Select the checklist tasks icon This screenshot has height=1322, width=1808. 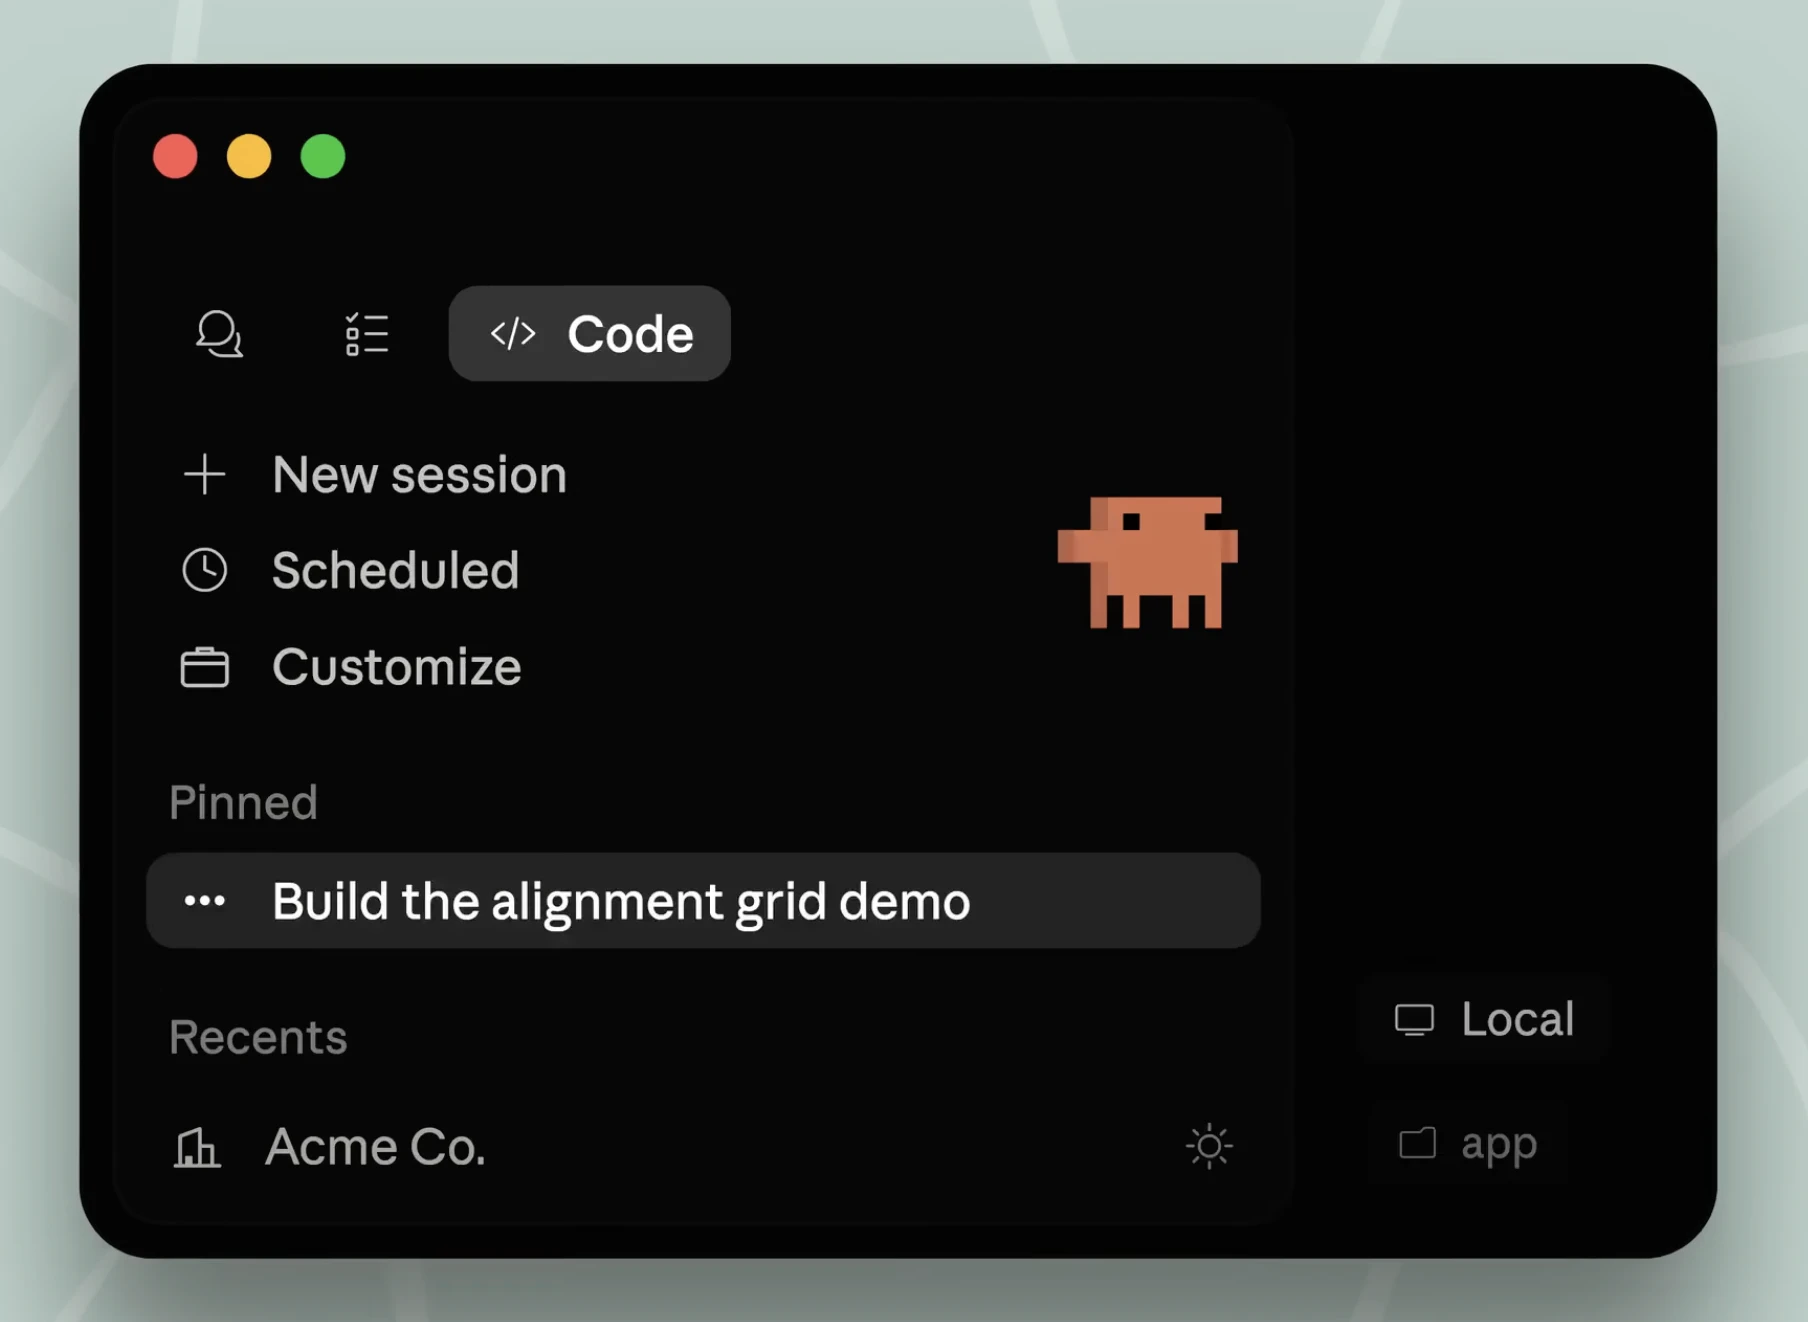click(367, 334)
